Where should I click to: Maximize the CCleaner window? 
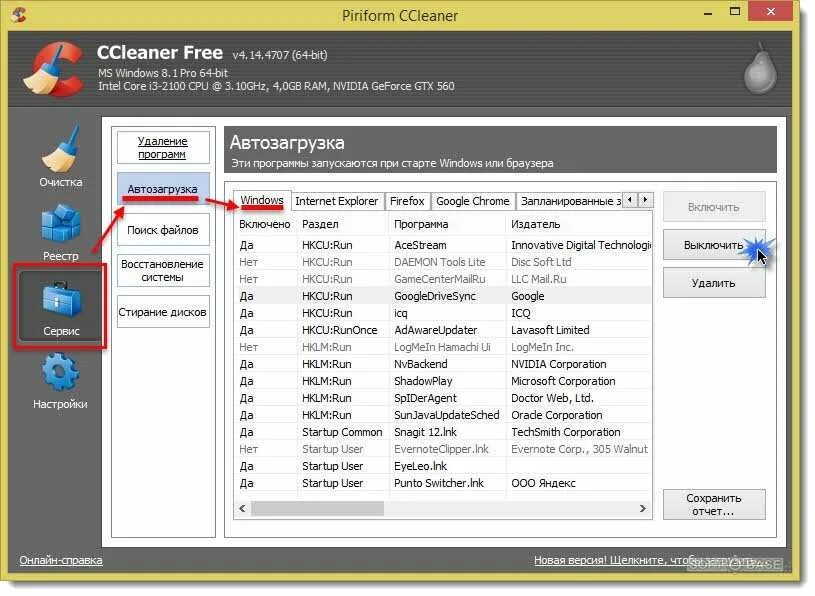point(734,11)
